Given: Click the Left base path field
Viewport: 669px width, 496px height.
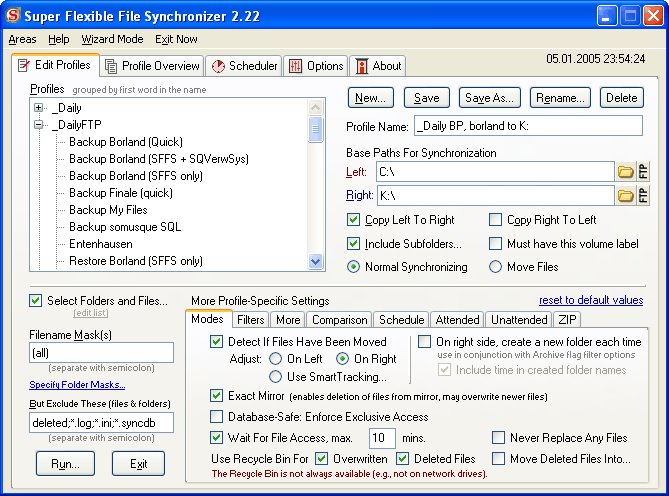Looking at the screenshot, I should pos(495,172).
